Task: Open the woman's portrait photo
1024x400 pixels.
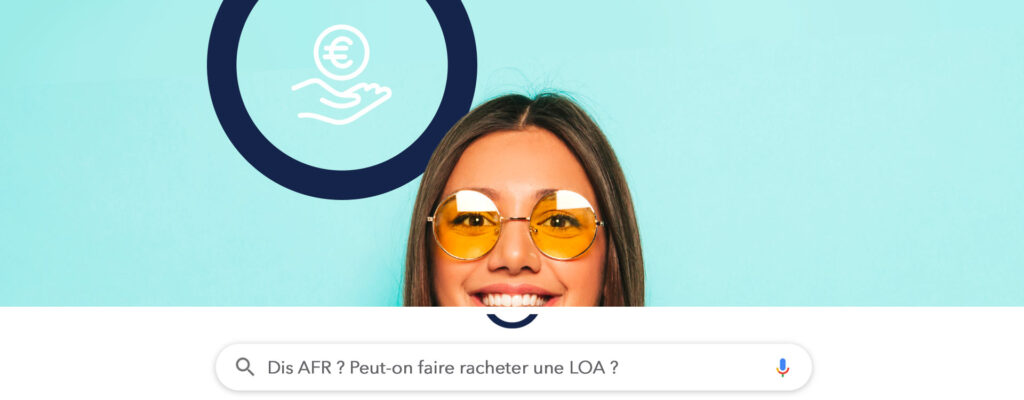Action: [x=524, y=199]
